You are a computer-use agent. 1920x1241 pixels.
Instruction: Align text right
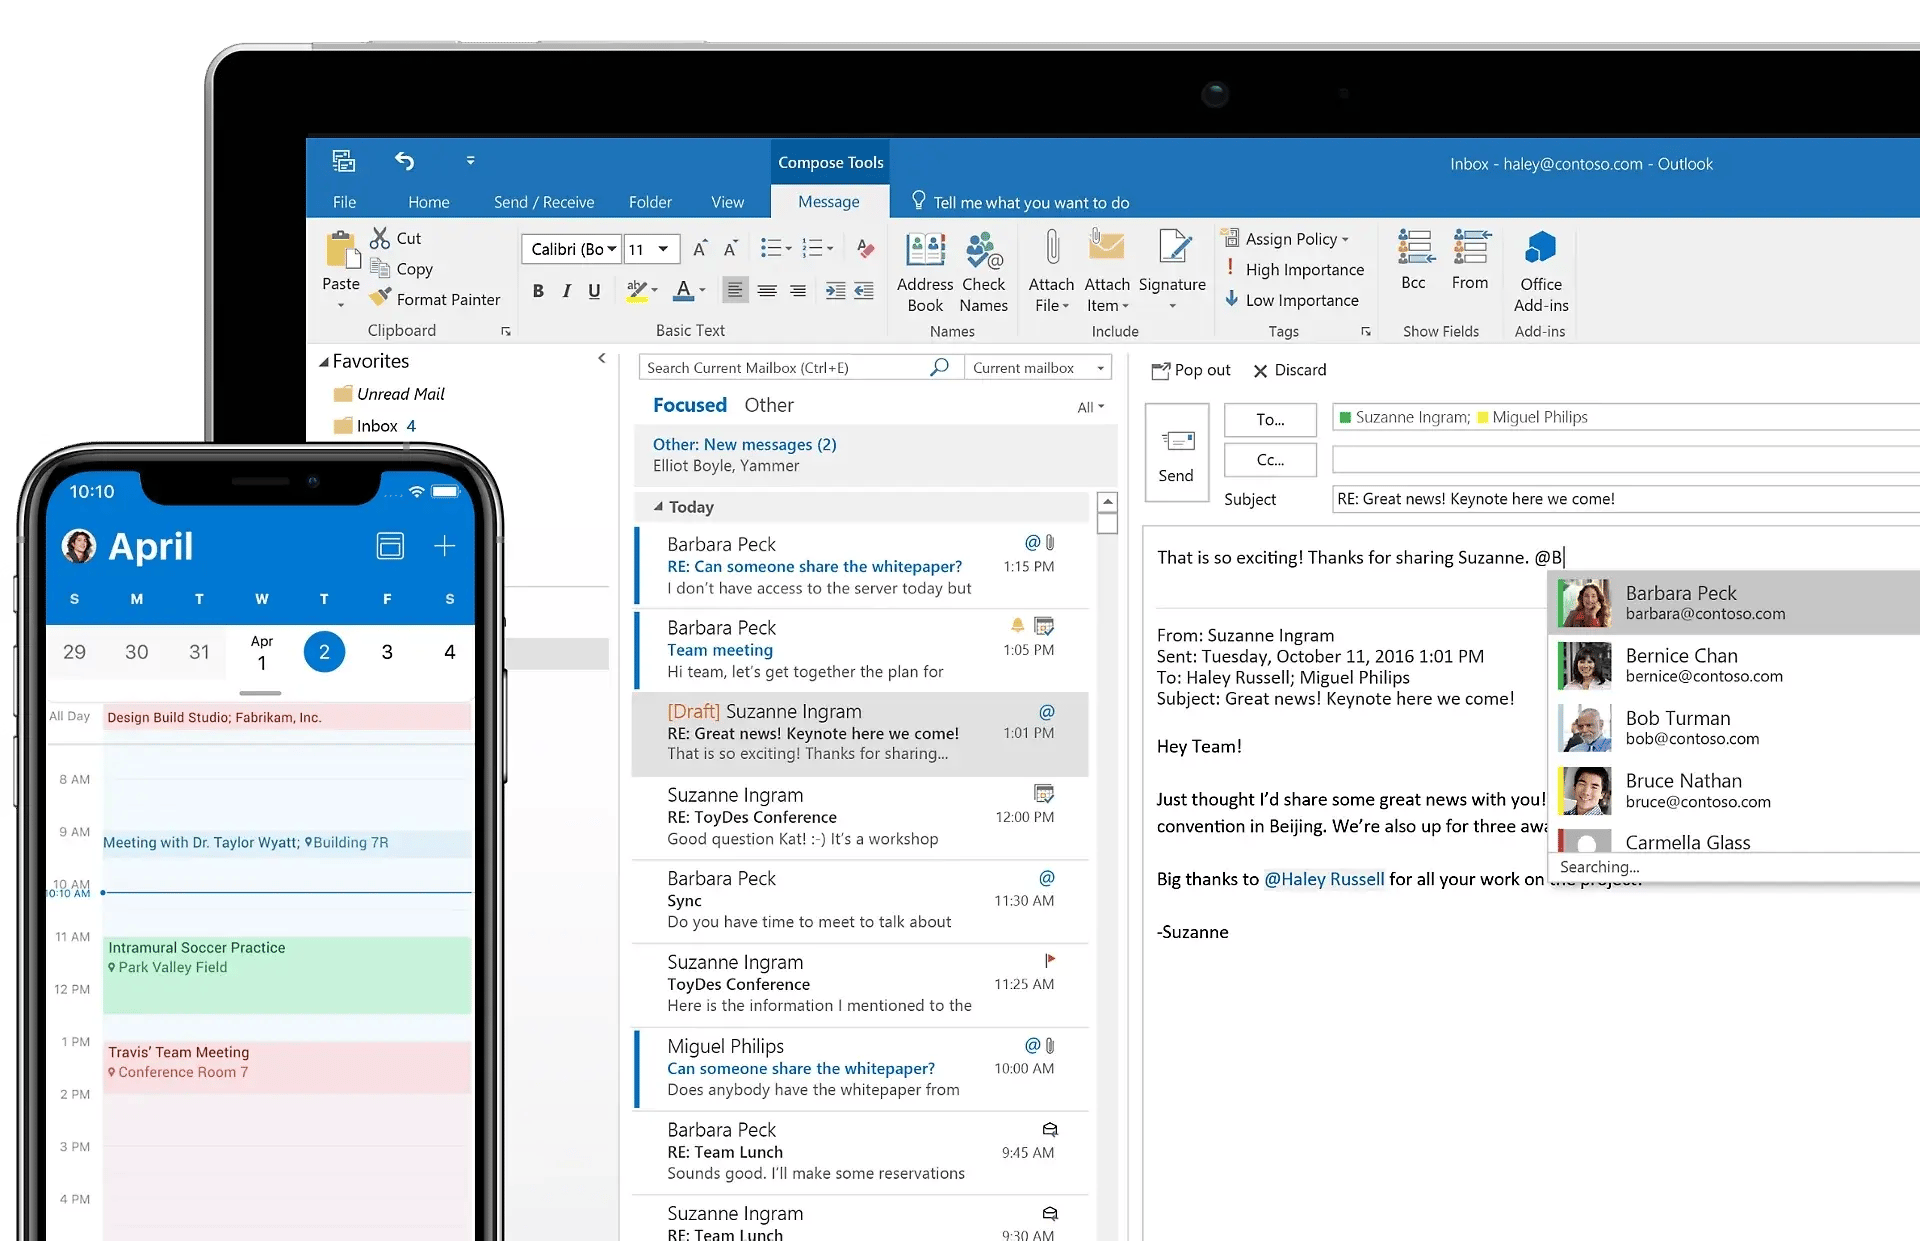click(798, 290)
